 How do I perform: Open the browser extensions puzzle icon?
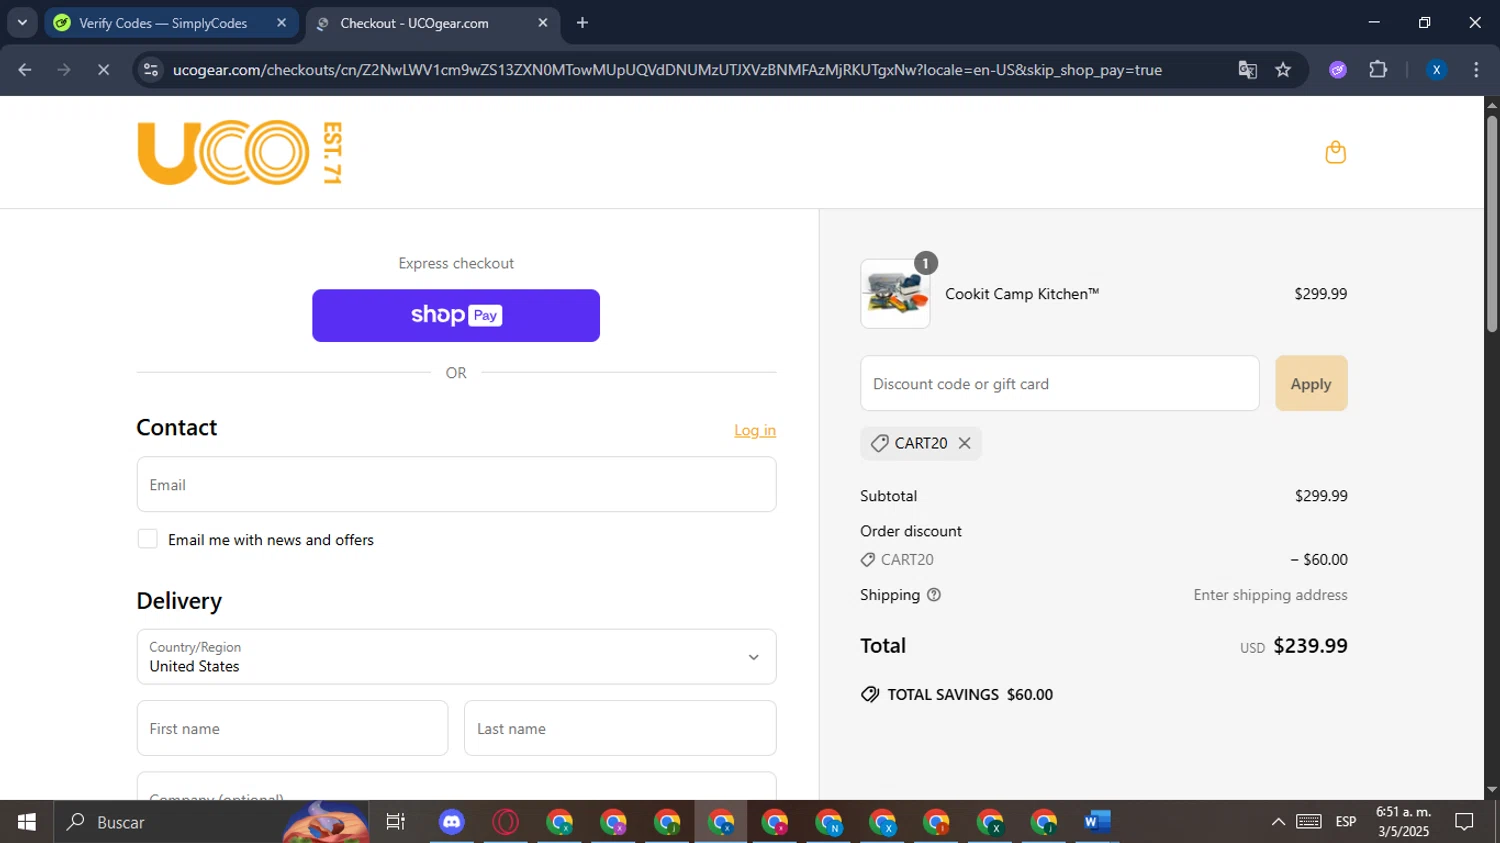click(1378, 70)
